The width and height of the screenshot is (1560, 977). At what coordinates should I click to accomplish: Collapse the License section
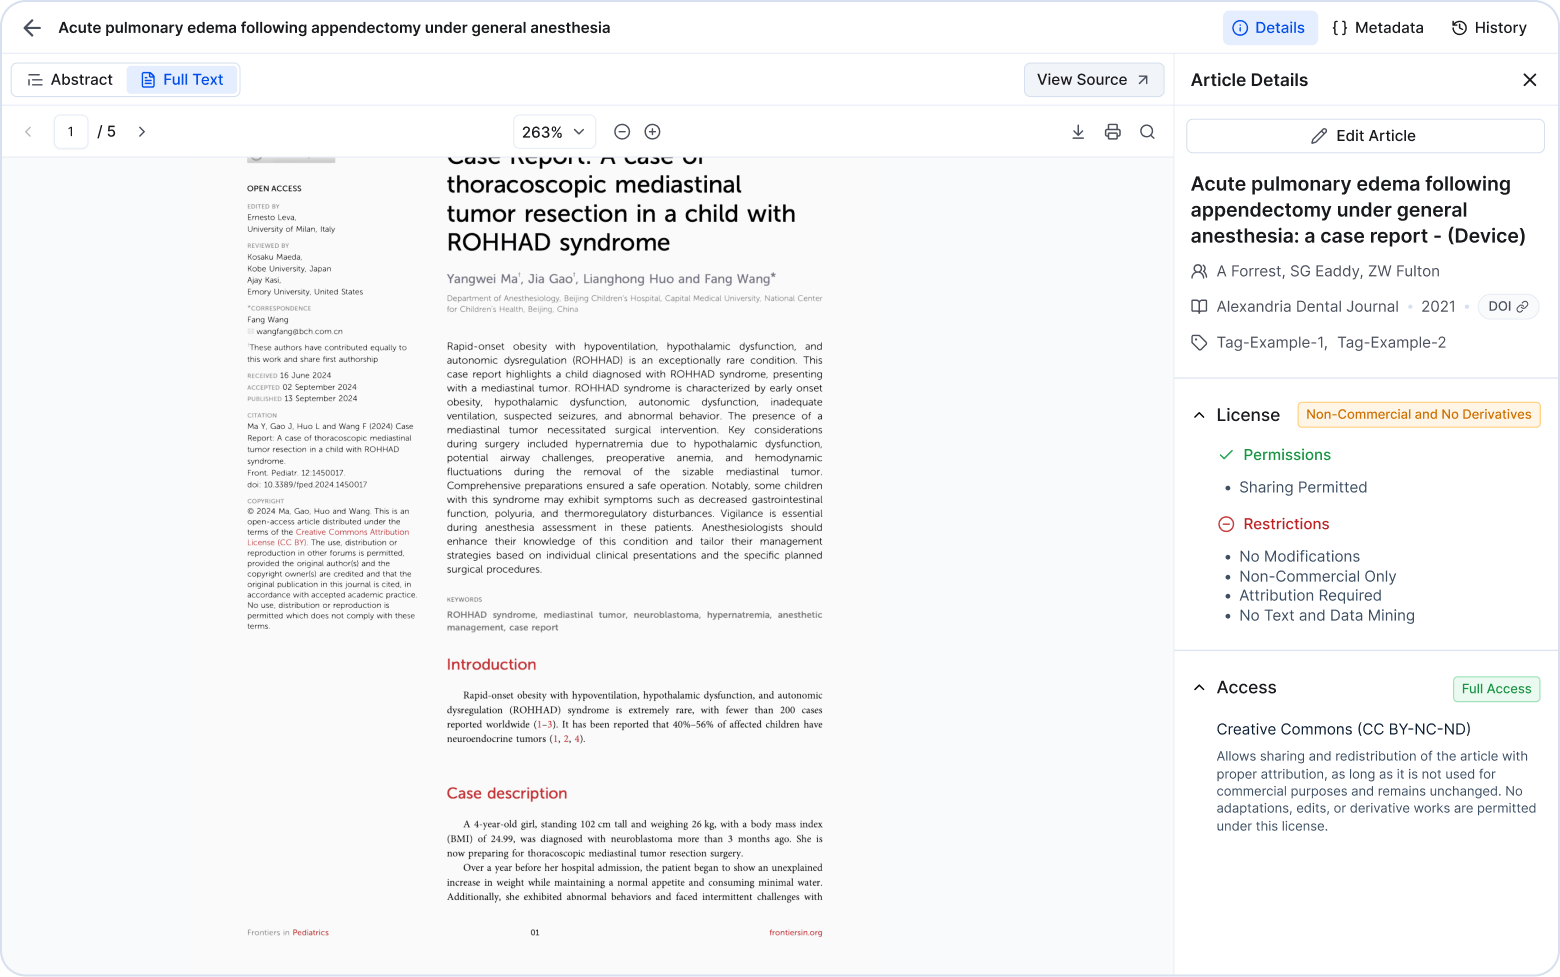click(1199, 415)
